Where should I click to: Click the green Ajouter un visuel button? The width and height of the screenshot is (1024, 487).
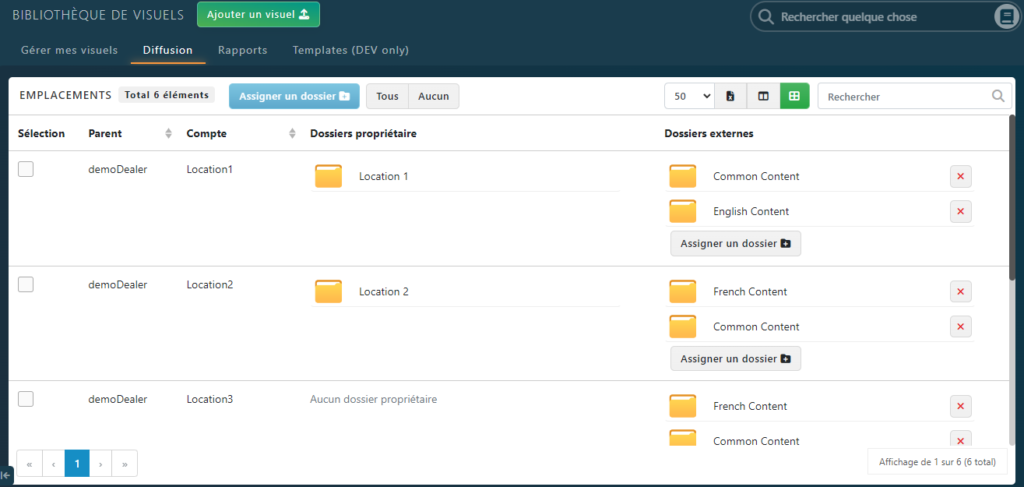pyautogui.click(x=258, y=15)
